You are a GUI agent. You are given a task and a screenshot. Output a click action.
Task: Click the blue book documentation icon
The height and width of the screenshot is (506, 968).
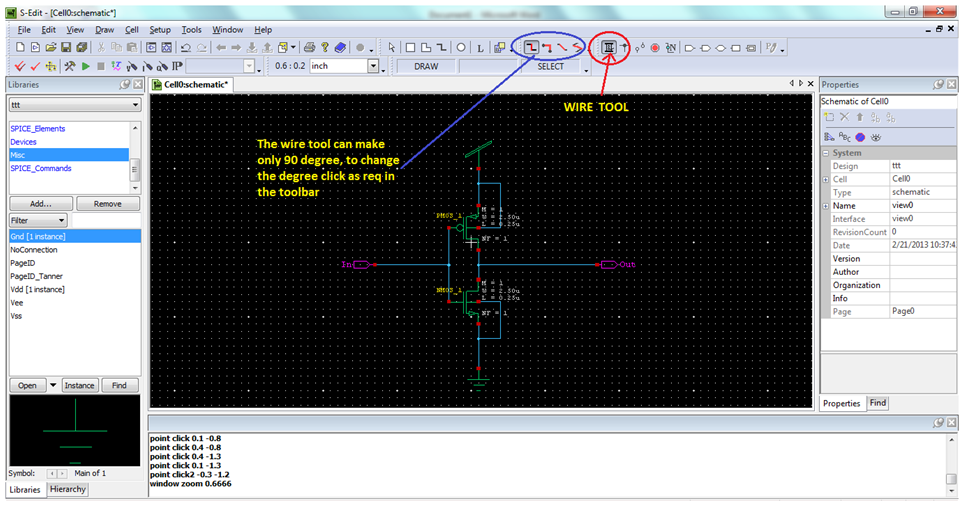(x=340, y=48)
